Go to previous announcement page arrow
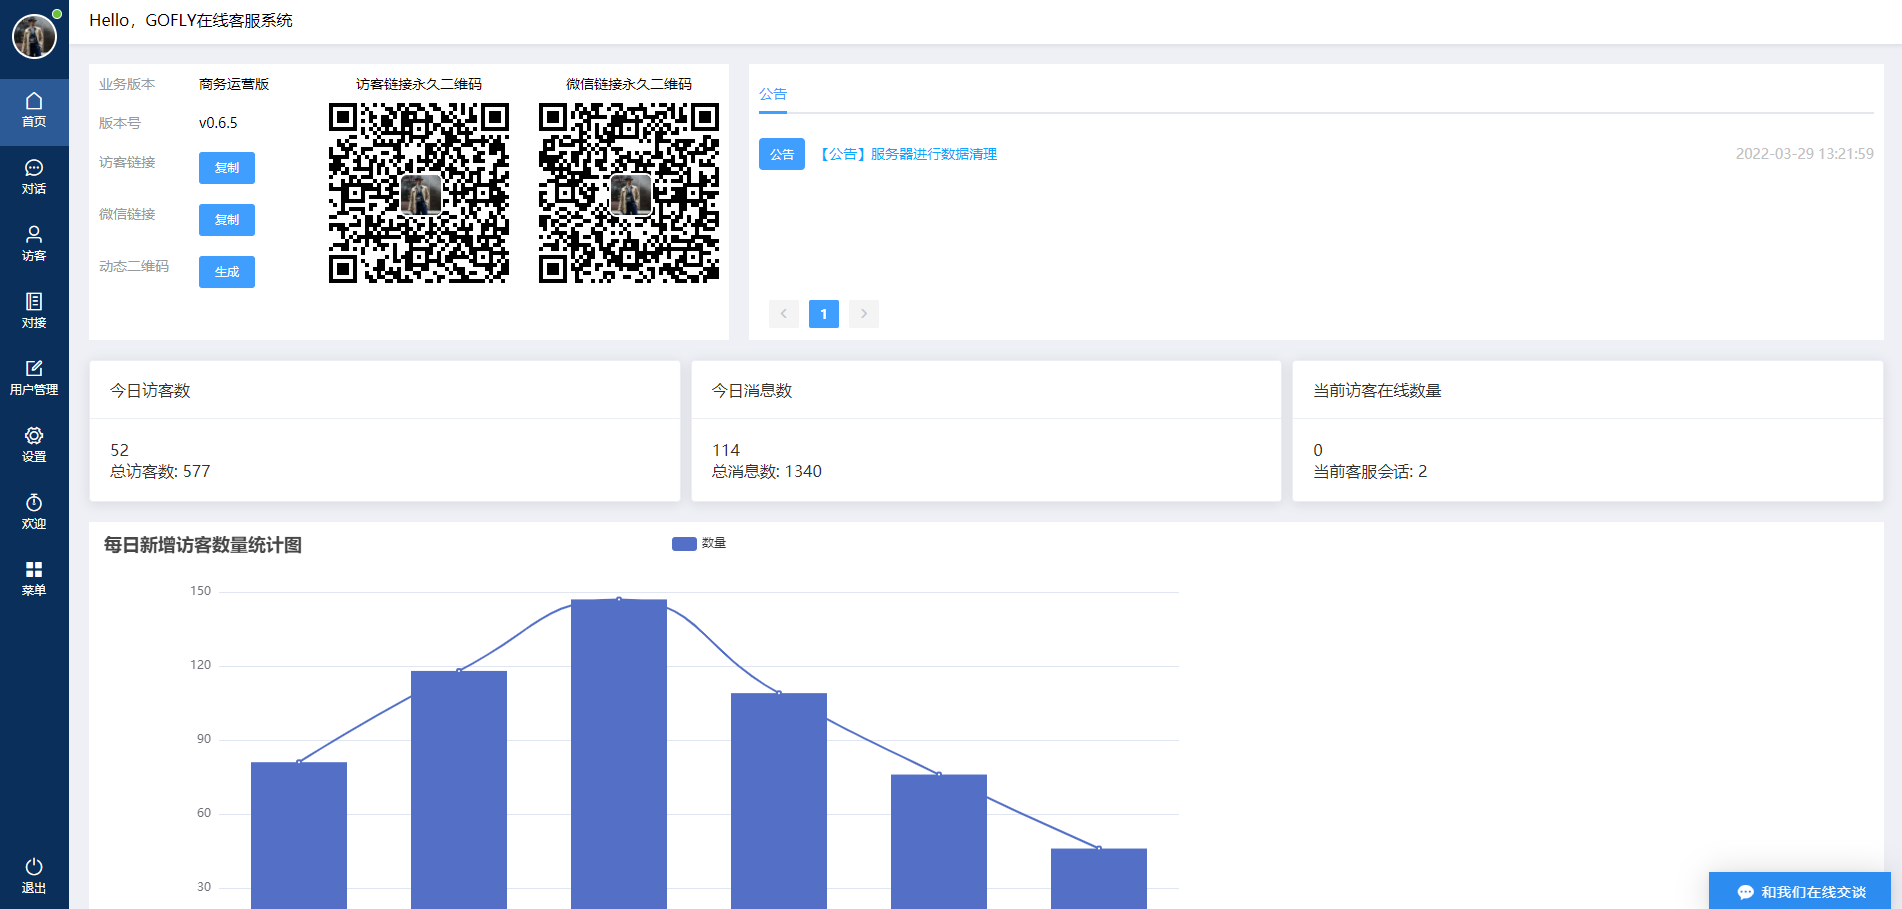Viewport: 1902px width, 909px height. 784,314
